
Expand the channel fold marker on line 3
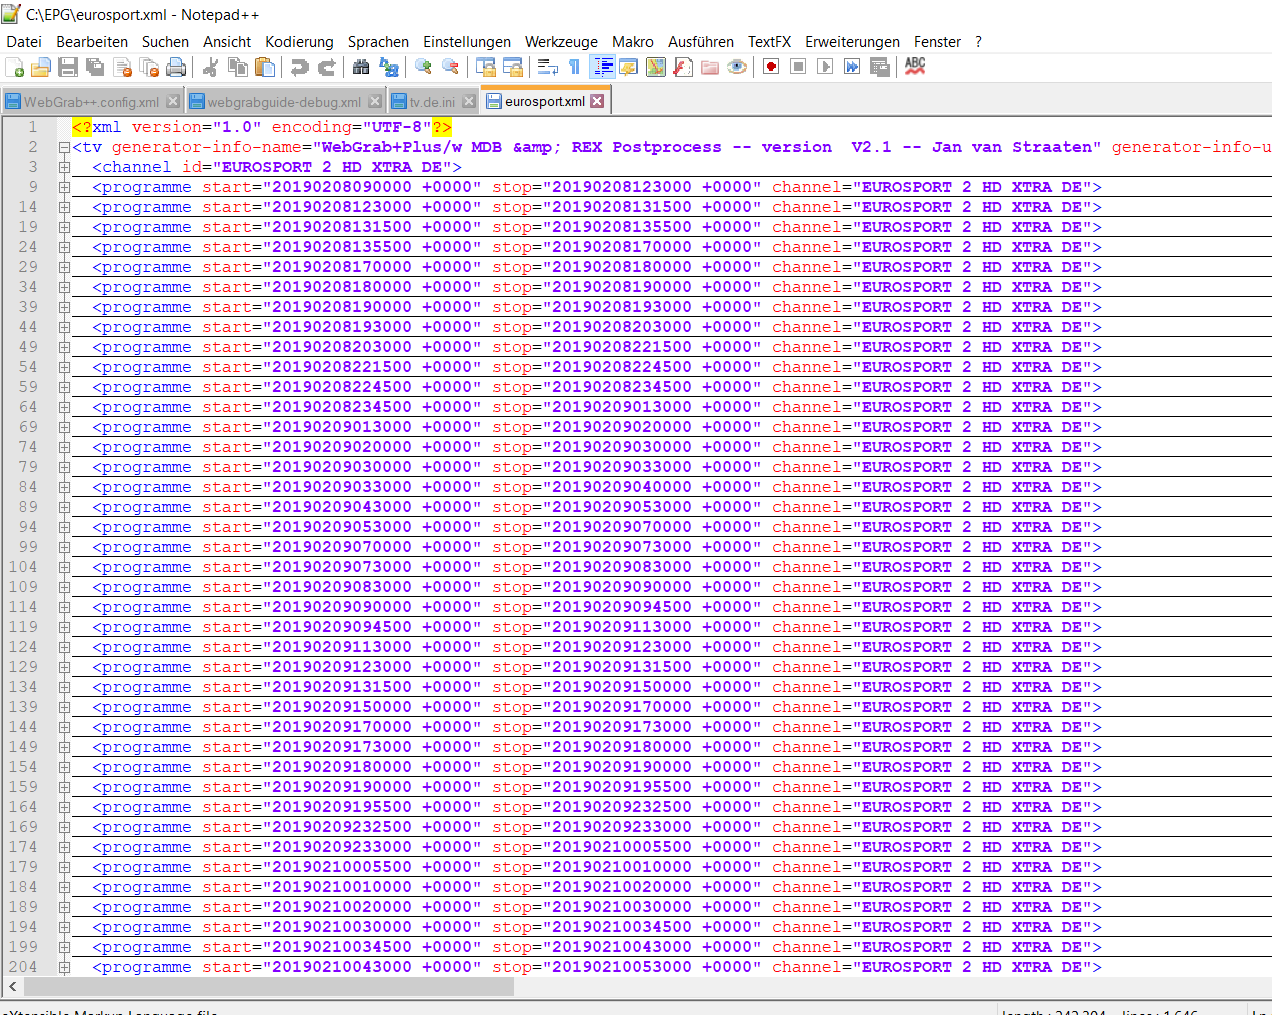point(64,167)
